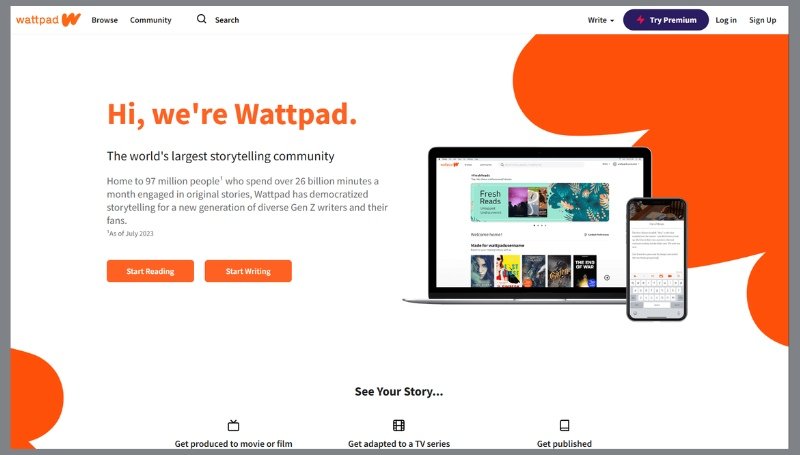This screenshot has width=800, height=455.
Task: Click the Log in link
Action: [726, 20]
